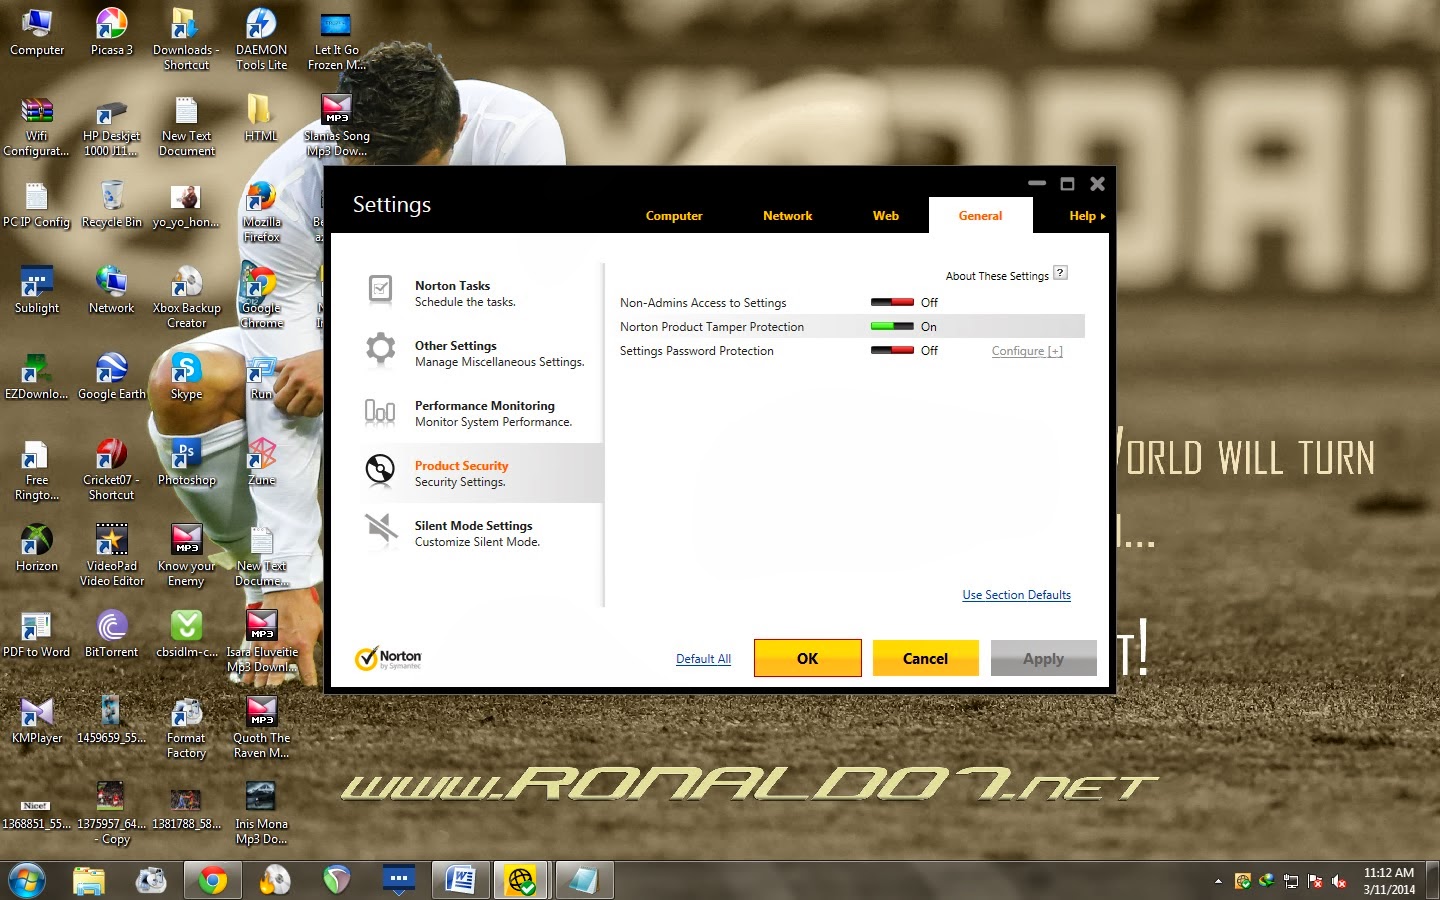Image resolution: width=1440 pixels, height=900 pixels.
Task: Click the Windows Start button
Action: pyautogui.click(x=27, y=881)
